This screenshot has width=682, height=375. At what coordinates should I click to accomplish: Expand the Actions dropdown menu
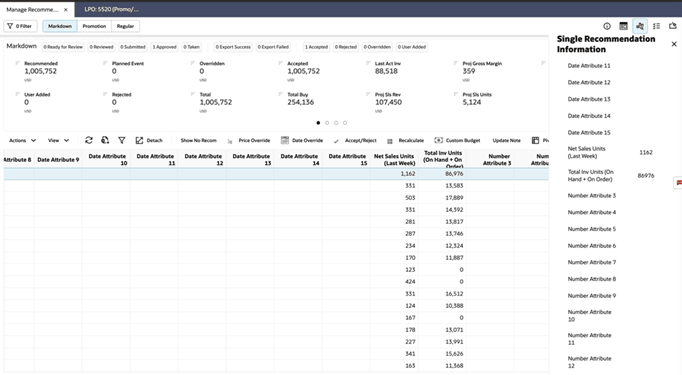[x=22, y=140]
